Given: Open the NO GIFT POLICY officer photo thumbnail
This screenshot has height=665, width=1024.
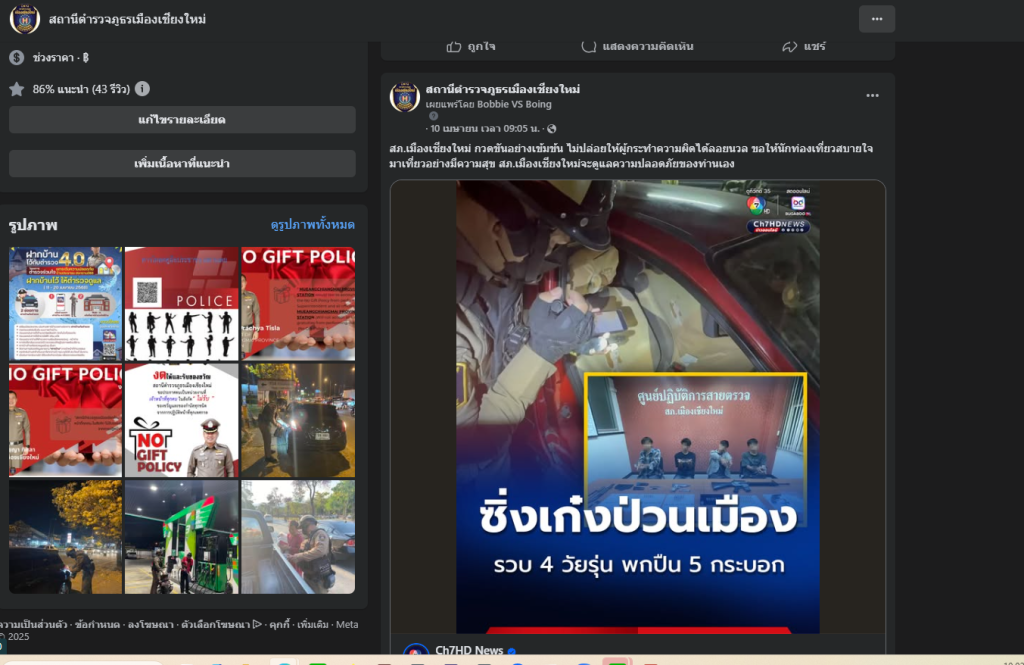Looking at the screenshot, I should (181, 419).
